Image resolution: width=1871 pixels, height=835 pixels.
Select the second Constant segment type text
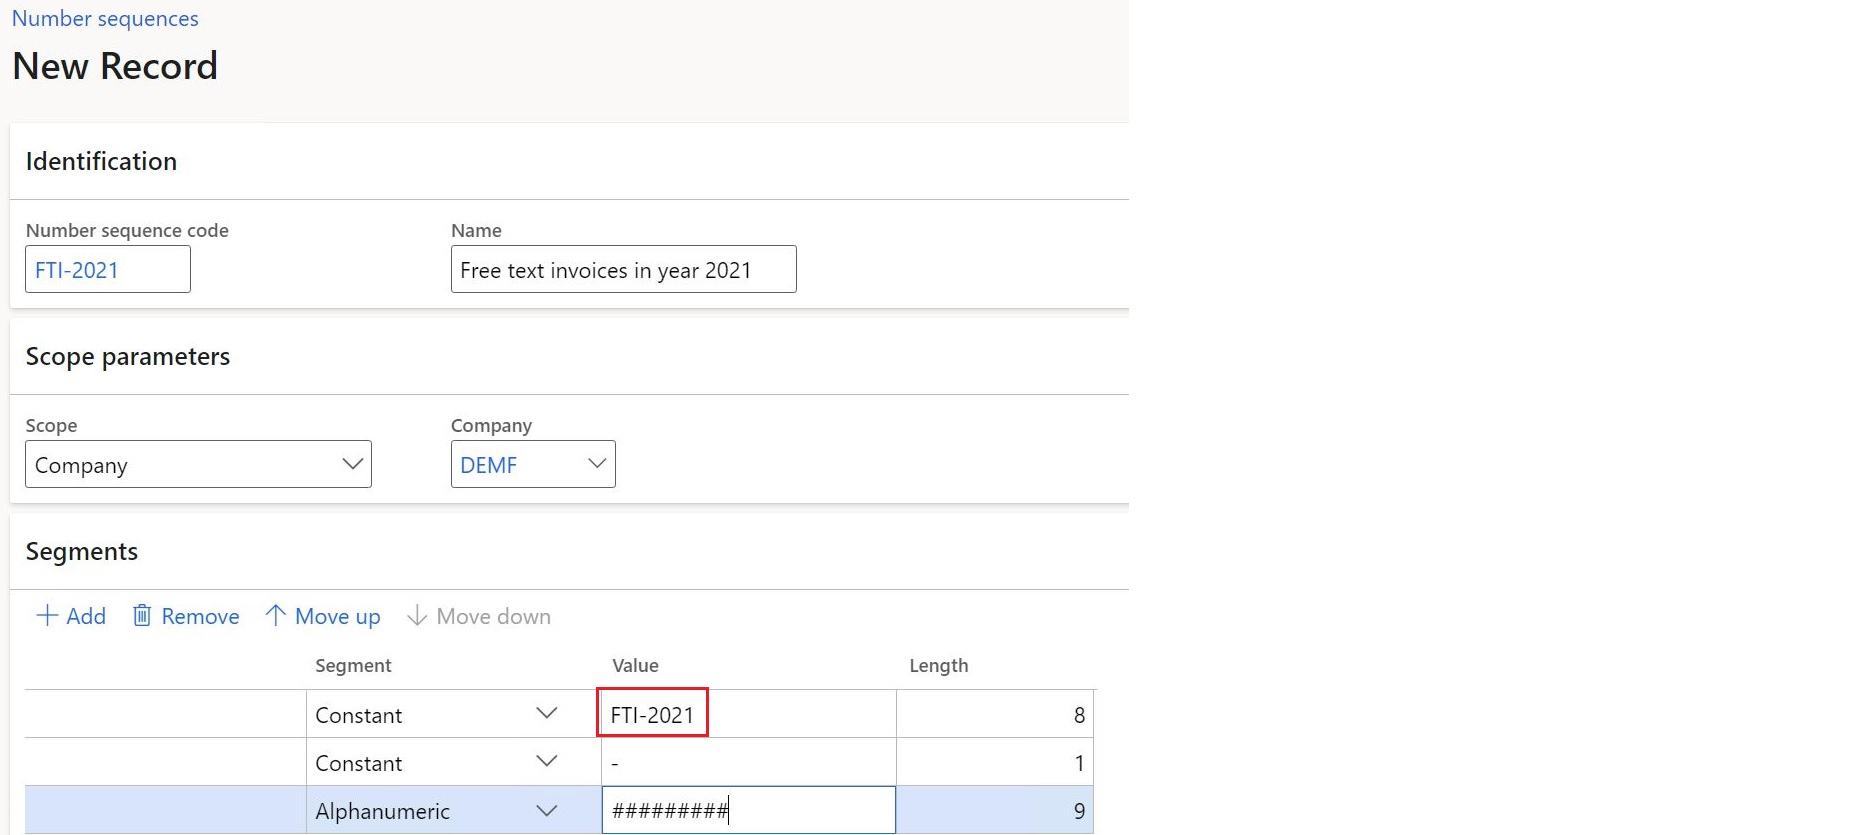358,763
